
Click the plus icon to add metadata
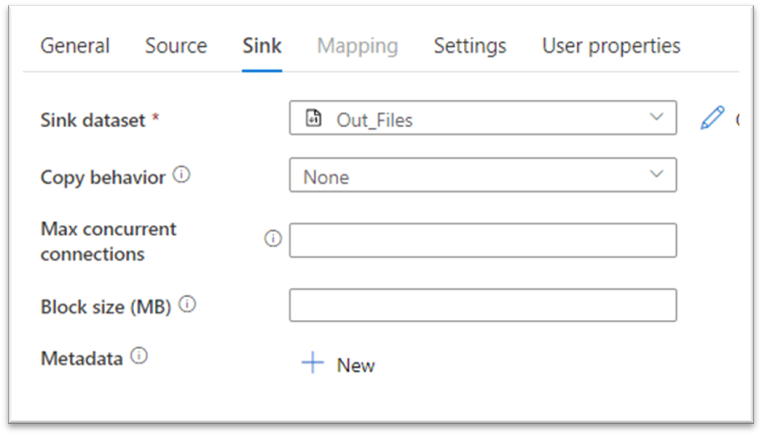(x=313, y=364)
